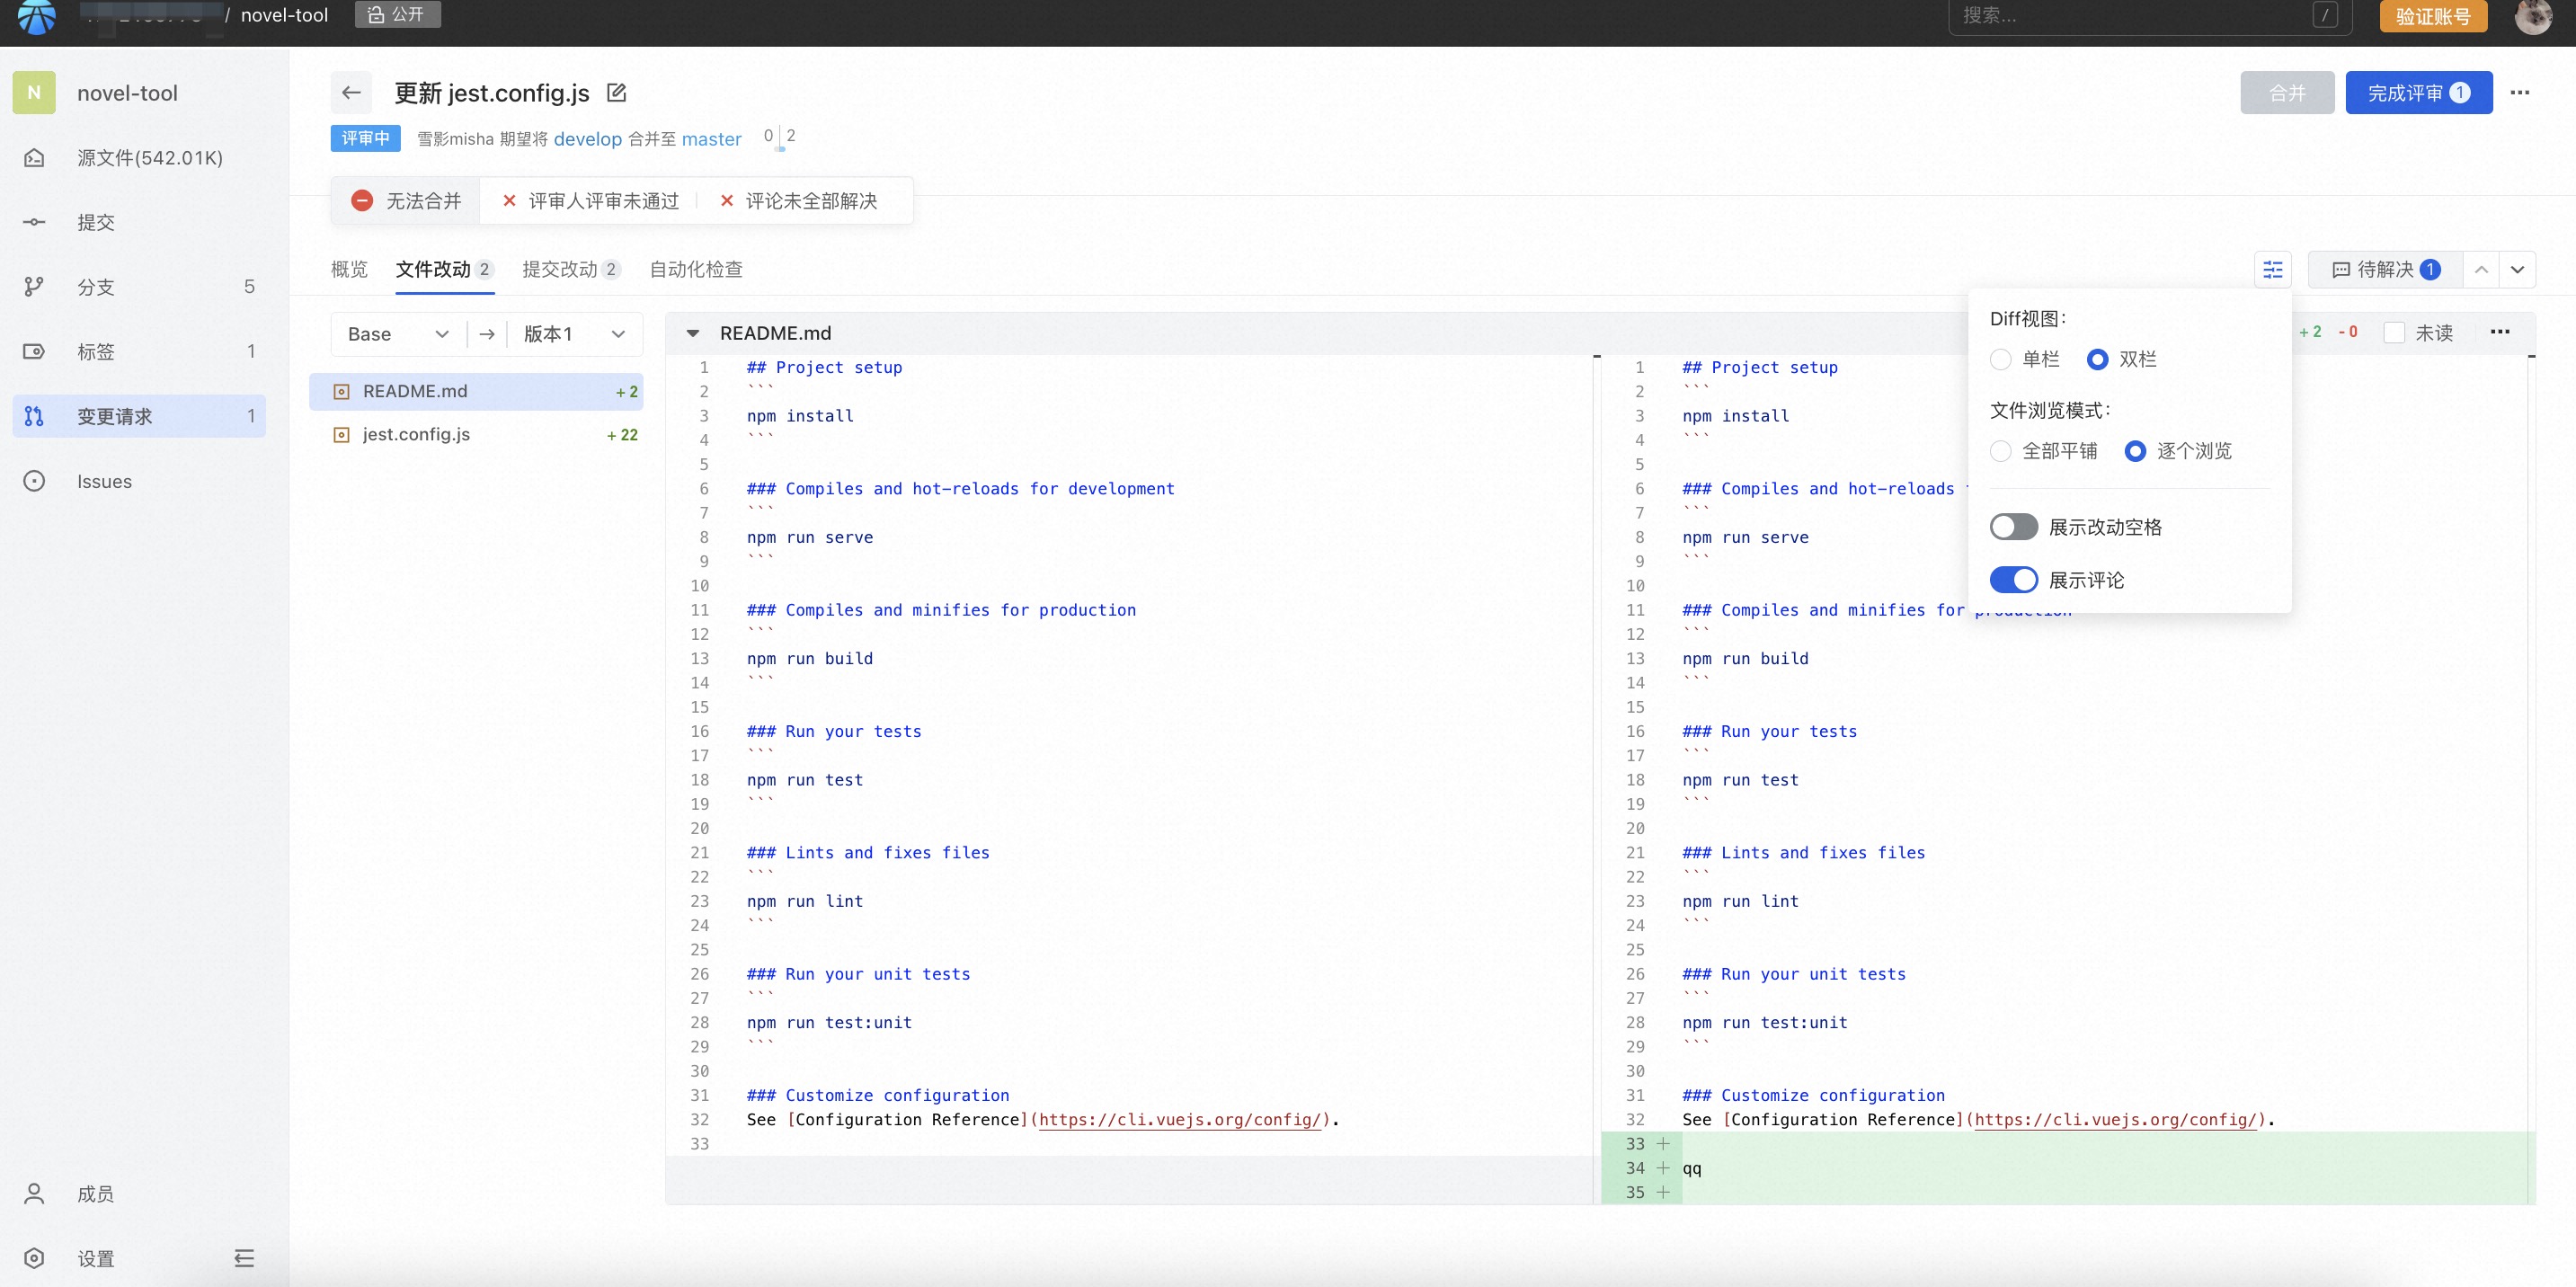Switch to the 概览 tab
Image resolution: width=2576 pixels, height=1287 pixels.
coord(349,269)
